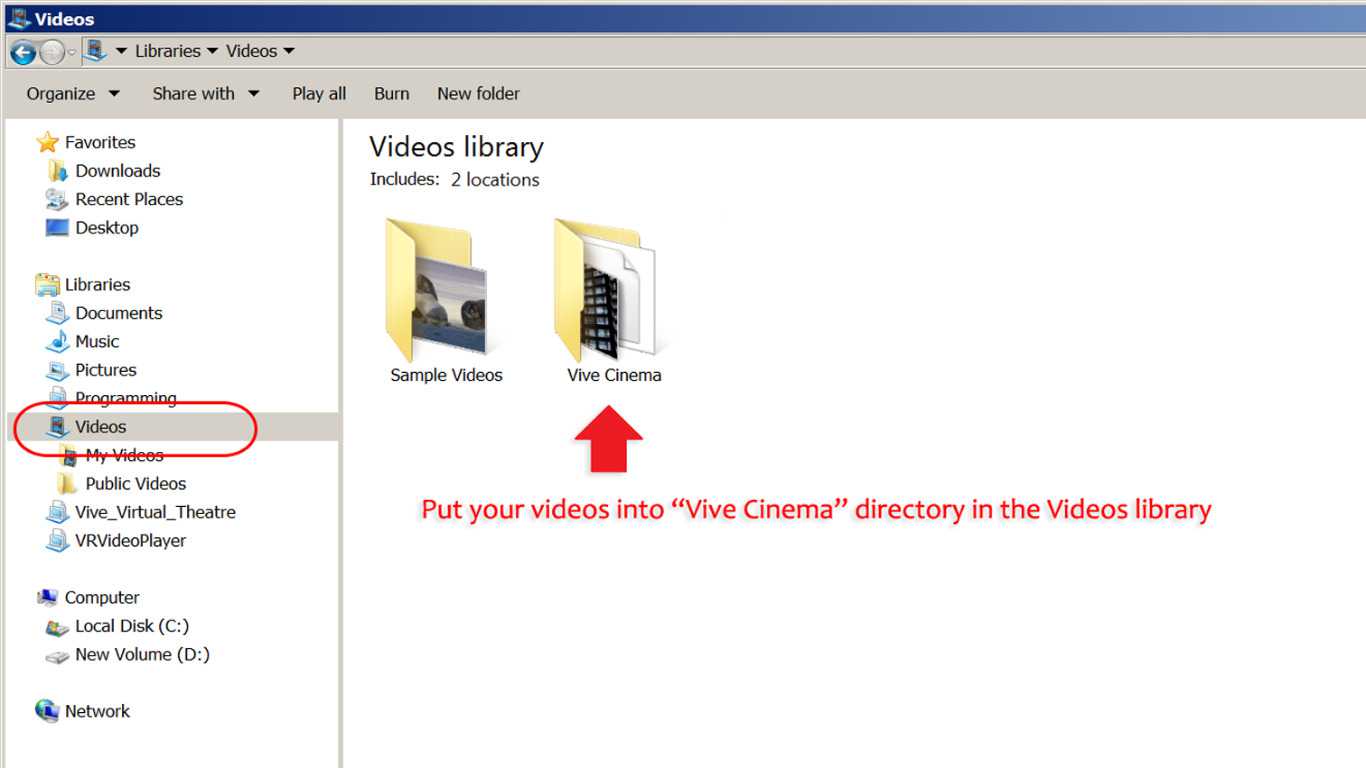The height and width of the screenshot is (768, 1366).
Task: Click the Vive_Virtual_Theatre library icon
Action: coord(58,513)
